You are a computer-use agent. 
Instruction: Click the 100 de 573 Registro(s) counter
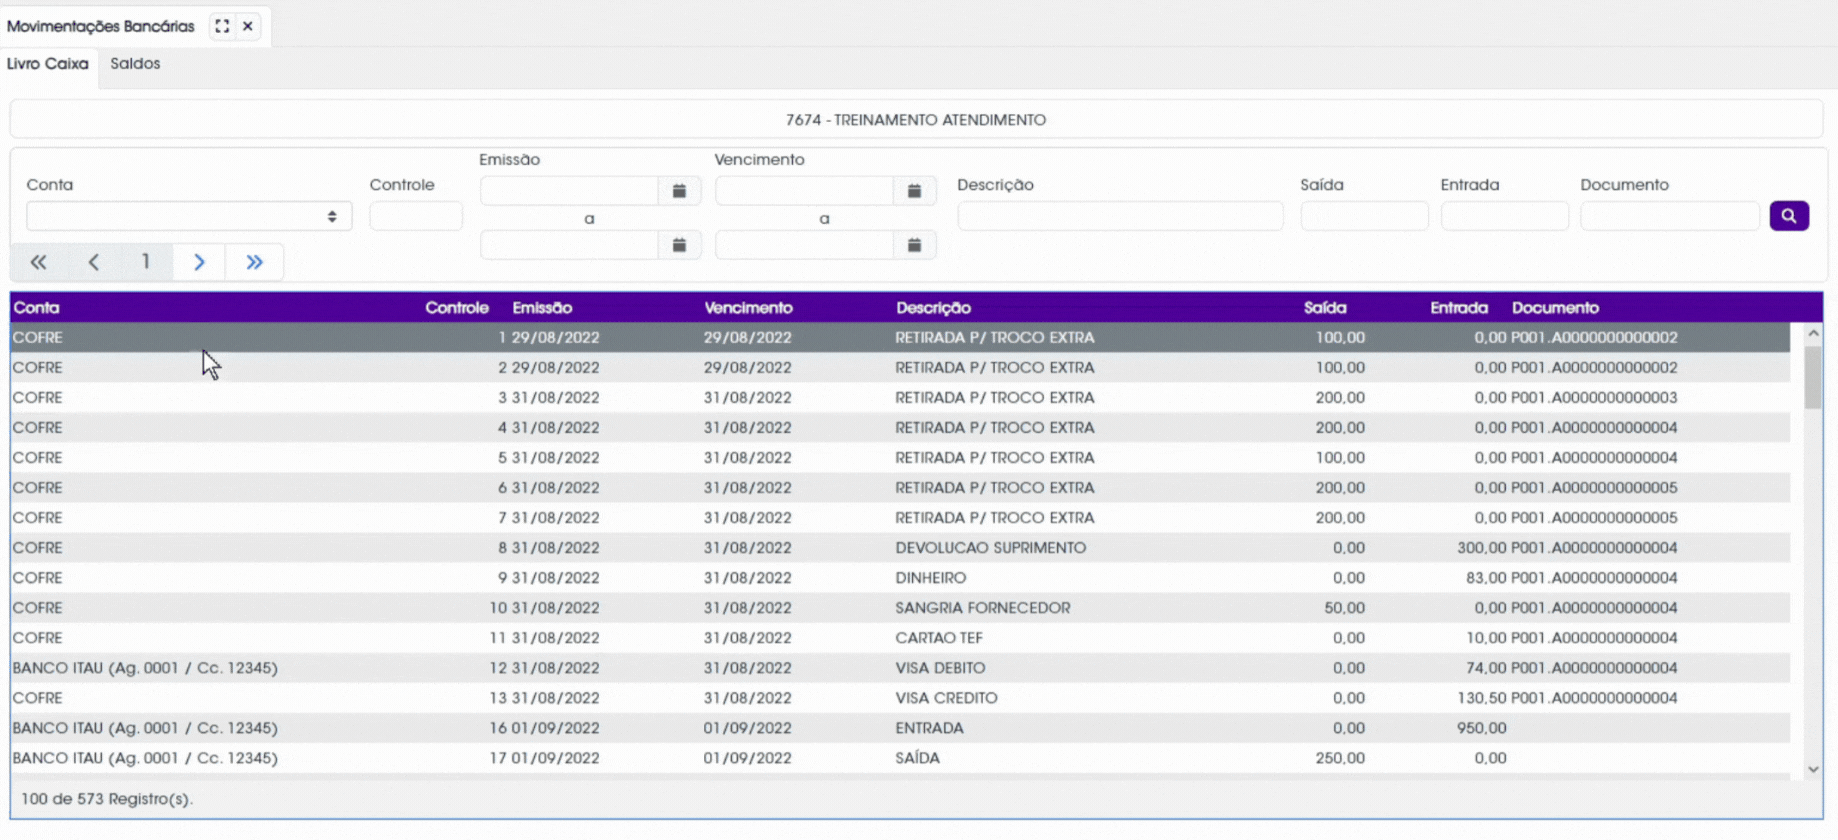point(107,799)
